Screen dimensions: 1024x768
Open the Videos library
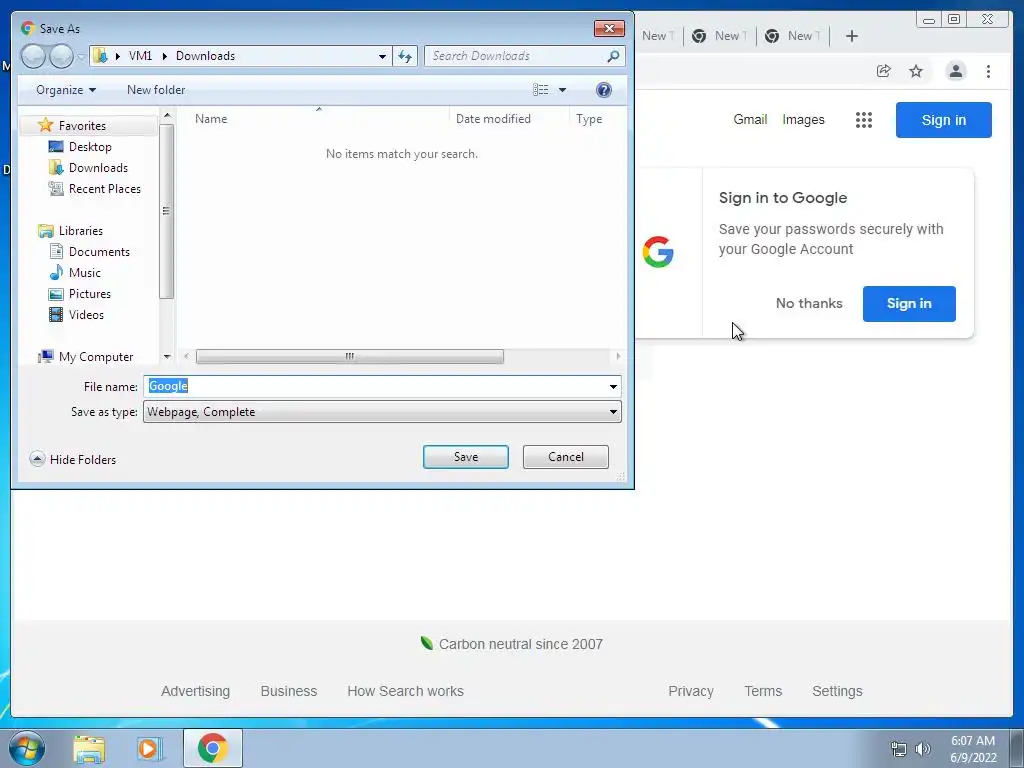tap(86, 315)
